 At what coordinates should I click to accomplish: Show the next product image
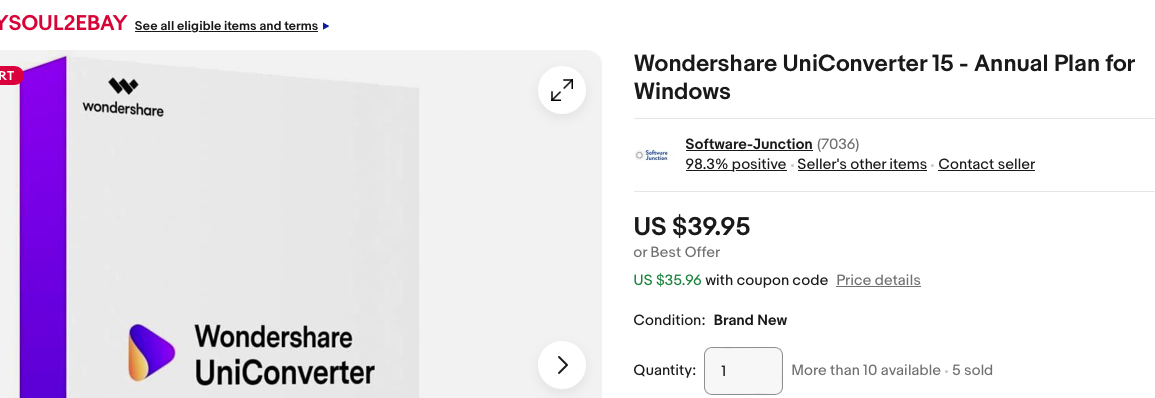(562, 365)
